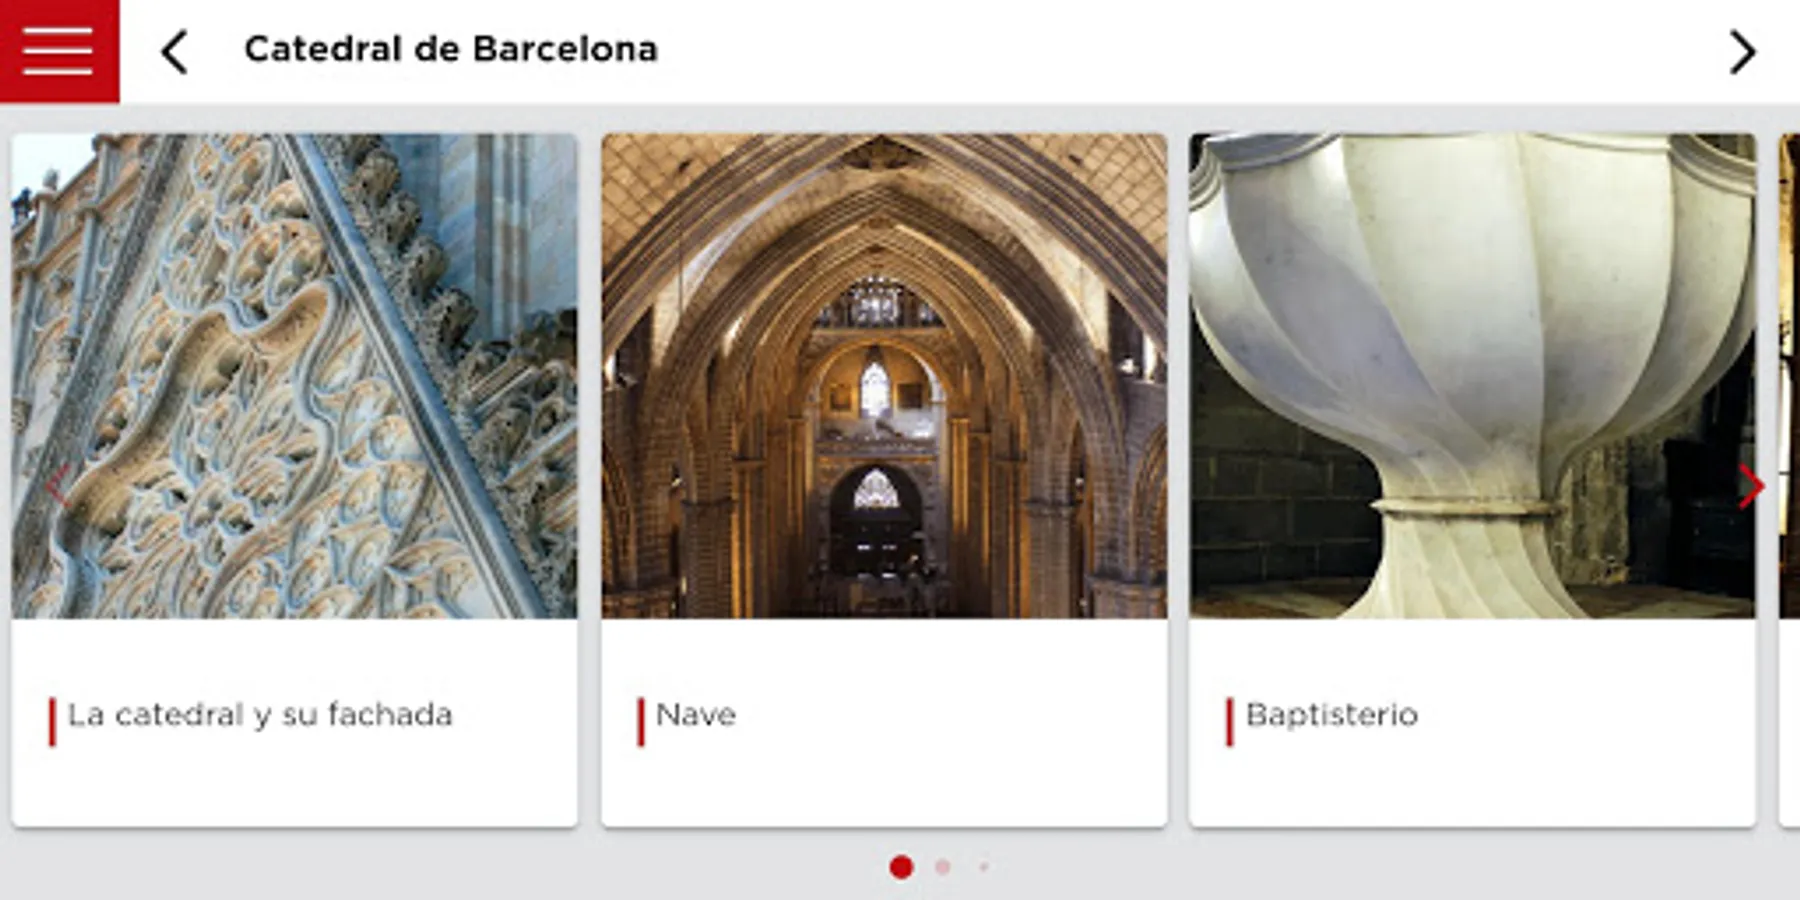The width and height of the screenshot is (1800, 900).
Task: Click red marker beside 'La catedral y su fachada'
Action: [52, 721]
